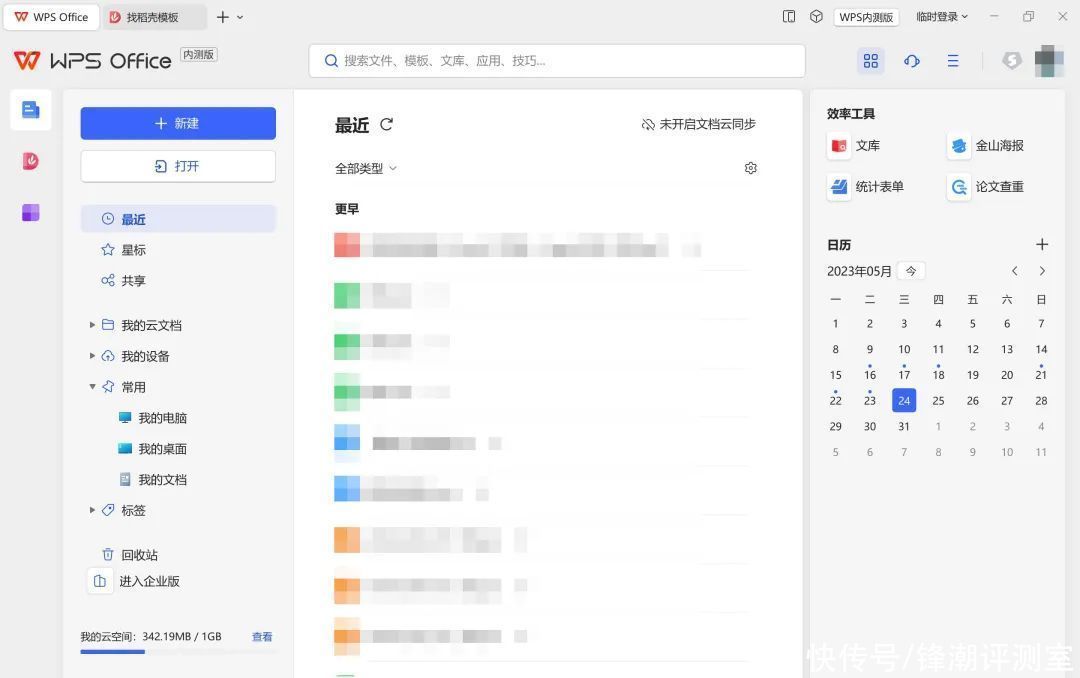Open the 全部类型 filter dropdown
Viewport: 1080px width, 678px height.
(366, 168)
